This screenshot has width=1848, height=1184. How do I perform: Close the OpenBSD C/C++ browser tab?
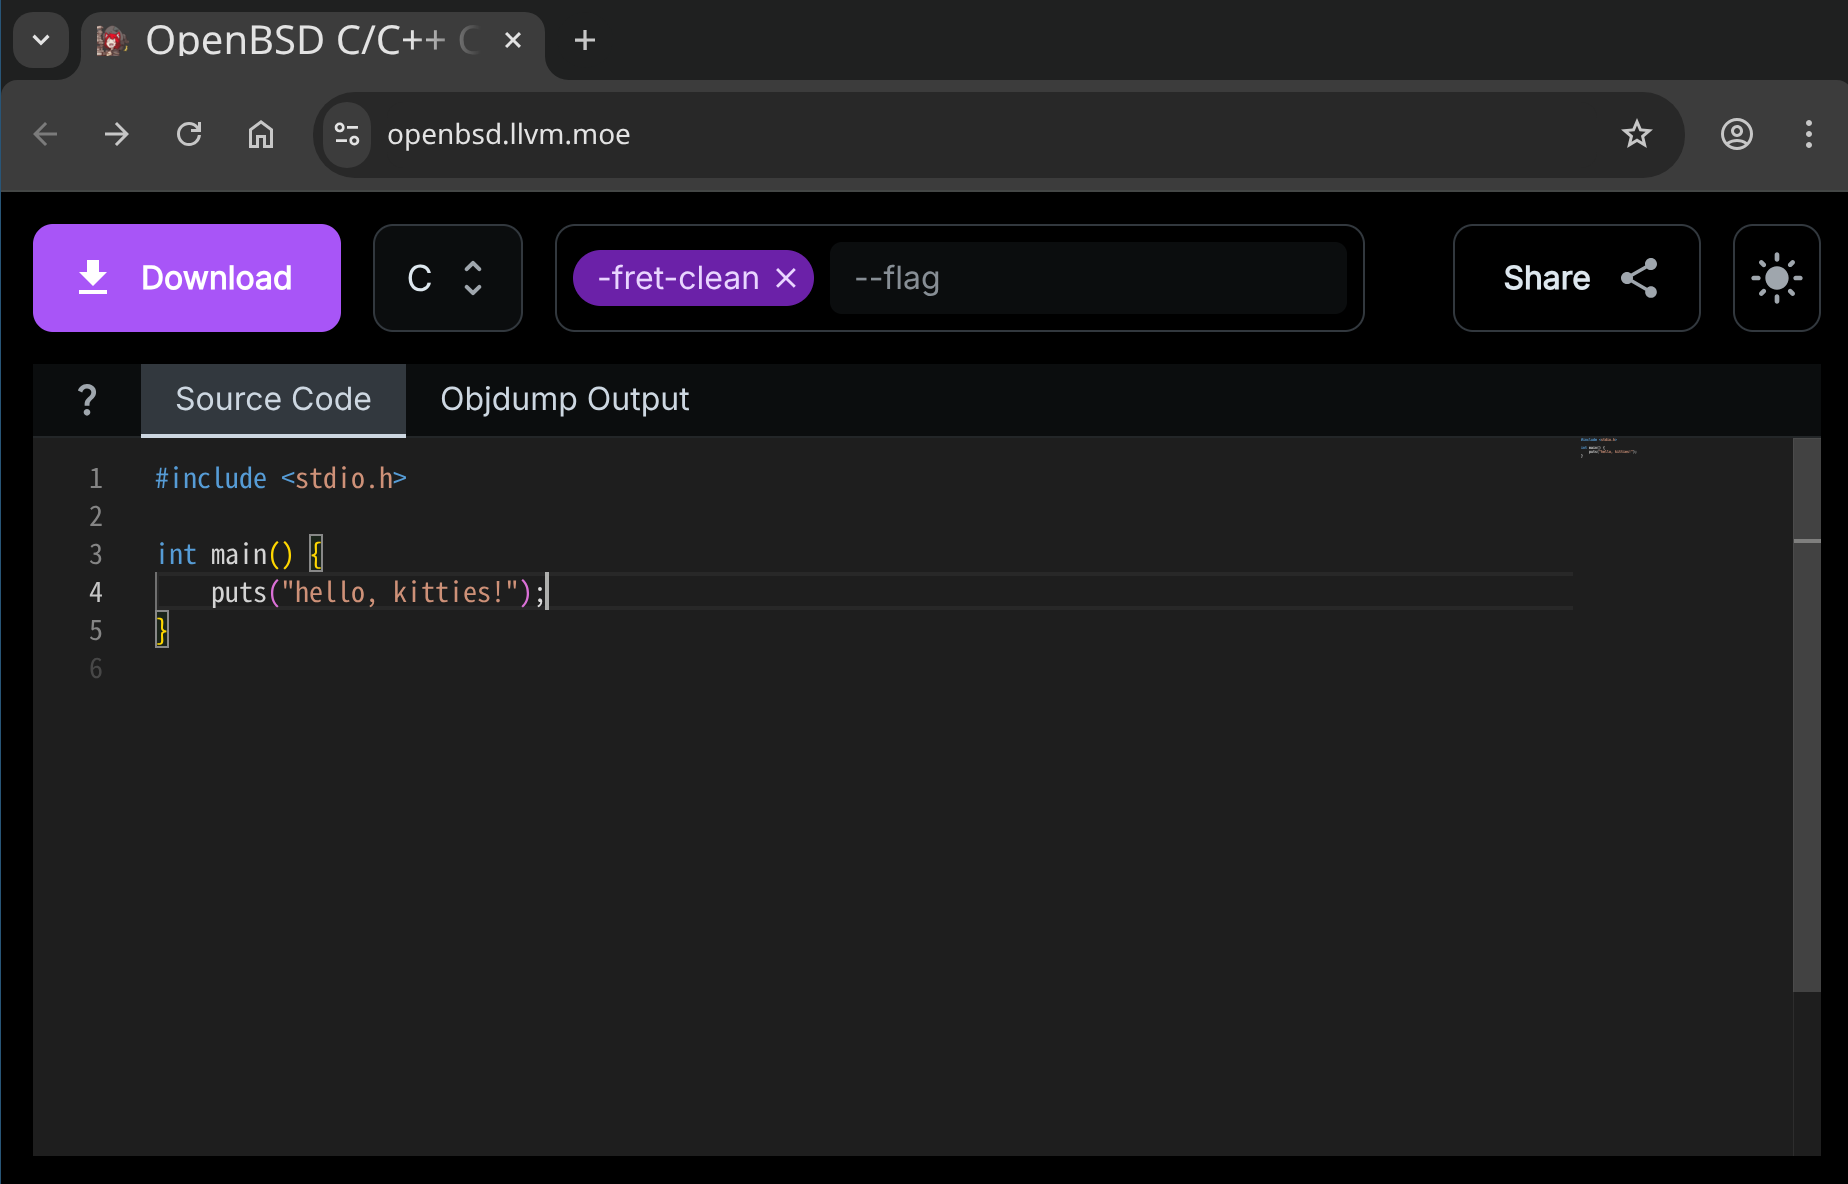(513, 40)
